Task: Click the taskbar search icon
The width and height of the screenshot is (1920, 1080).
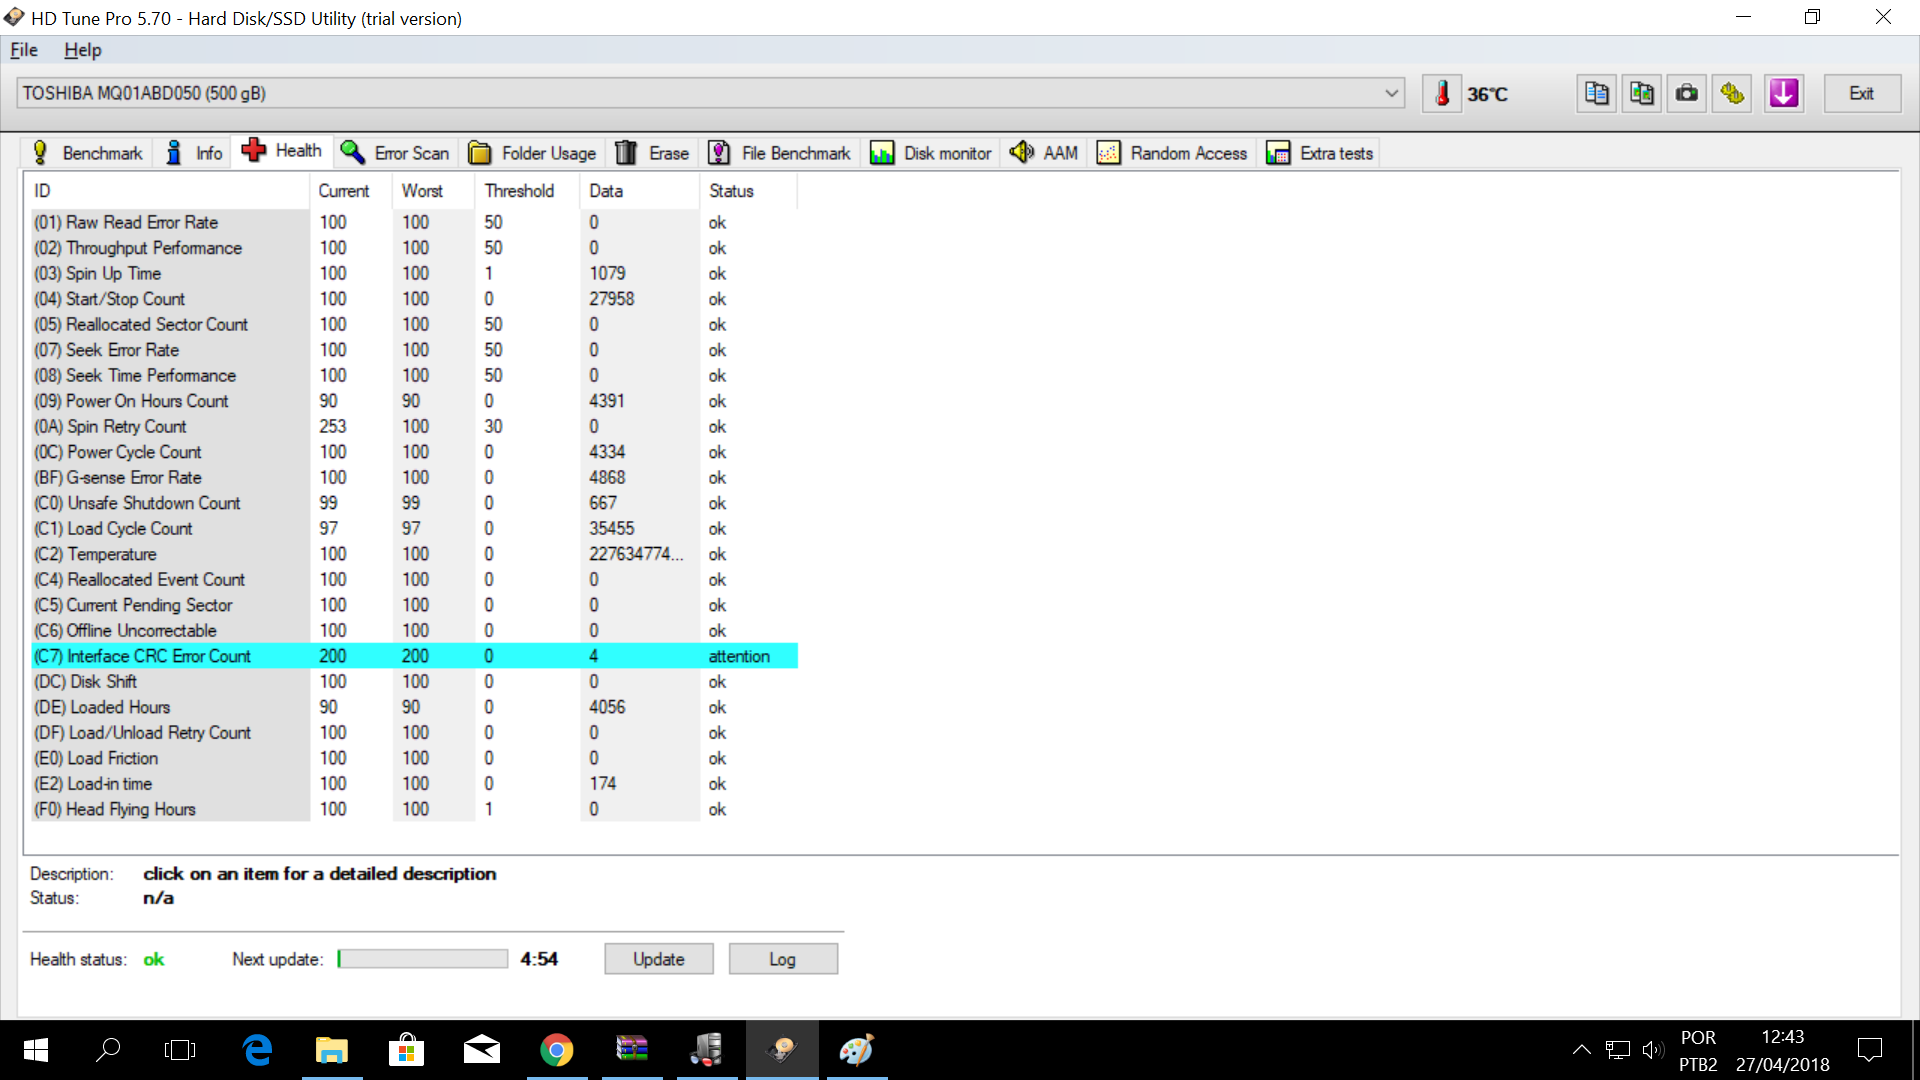Action: [108, 1050]
